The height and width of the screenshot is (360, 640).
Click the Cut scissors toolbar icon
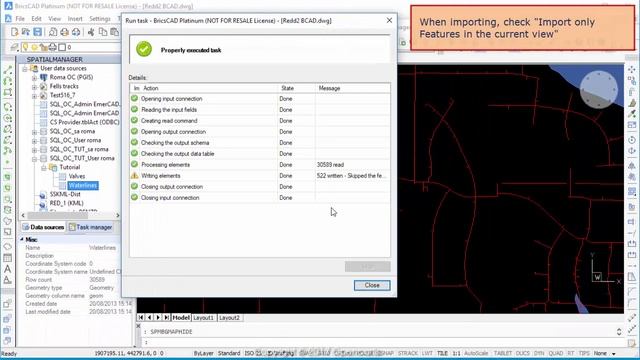tap(91, 32)
